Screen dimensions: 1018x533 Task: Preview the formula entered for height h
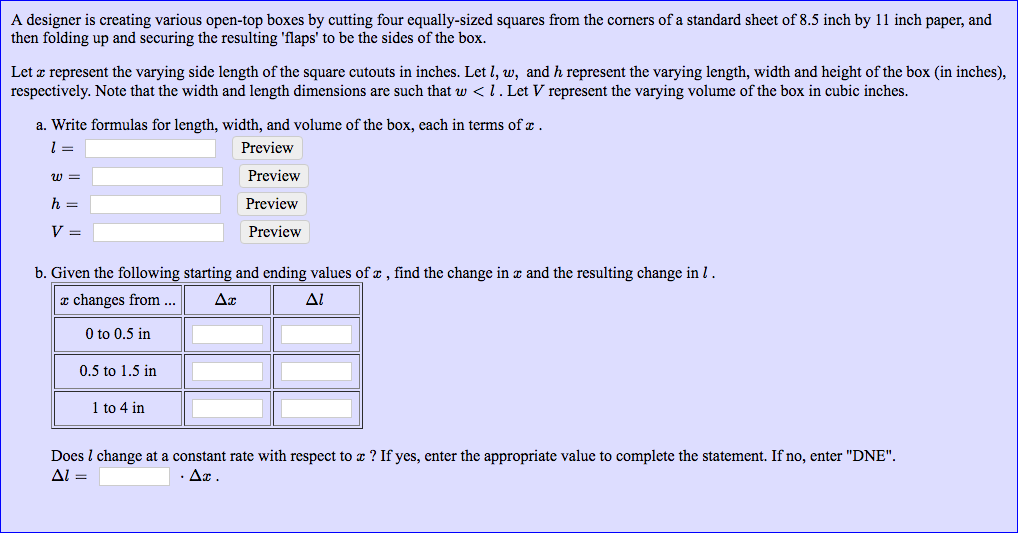tap(271, 204)
